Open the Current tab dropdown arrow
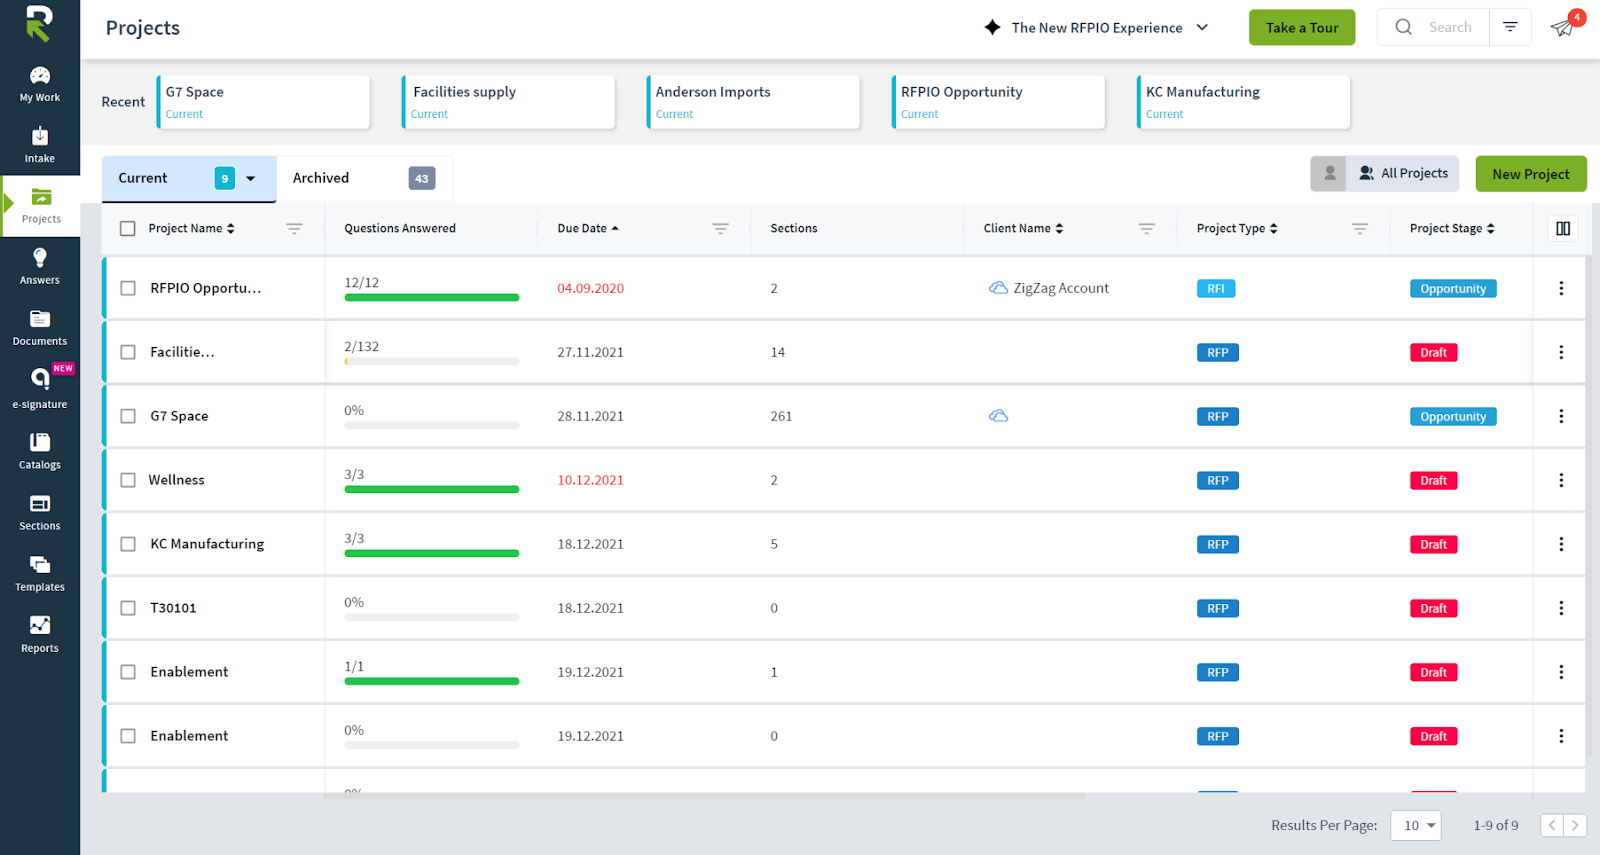Image resolution: width=1600 pixels, height=855 pixels. tap(250, 179)
